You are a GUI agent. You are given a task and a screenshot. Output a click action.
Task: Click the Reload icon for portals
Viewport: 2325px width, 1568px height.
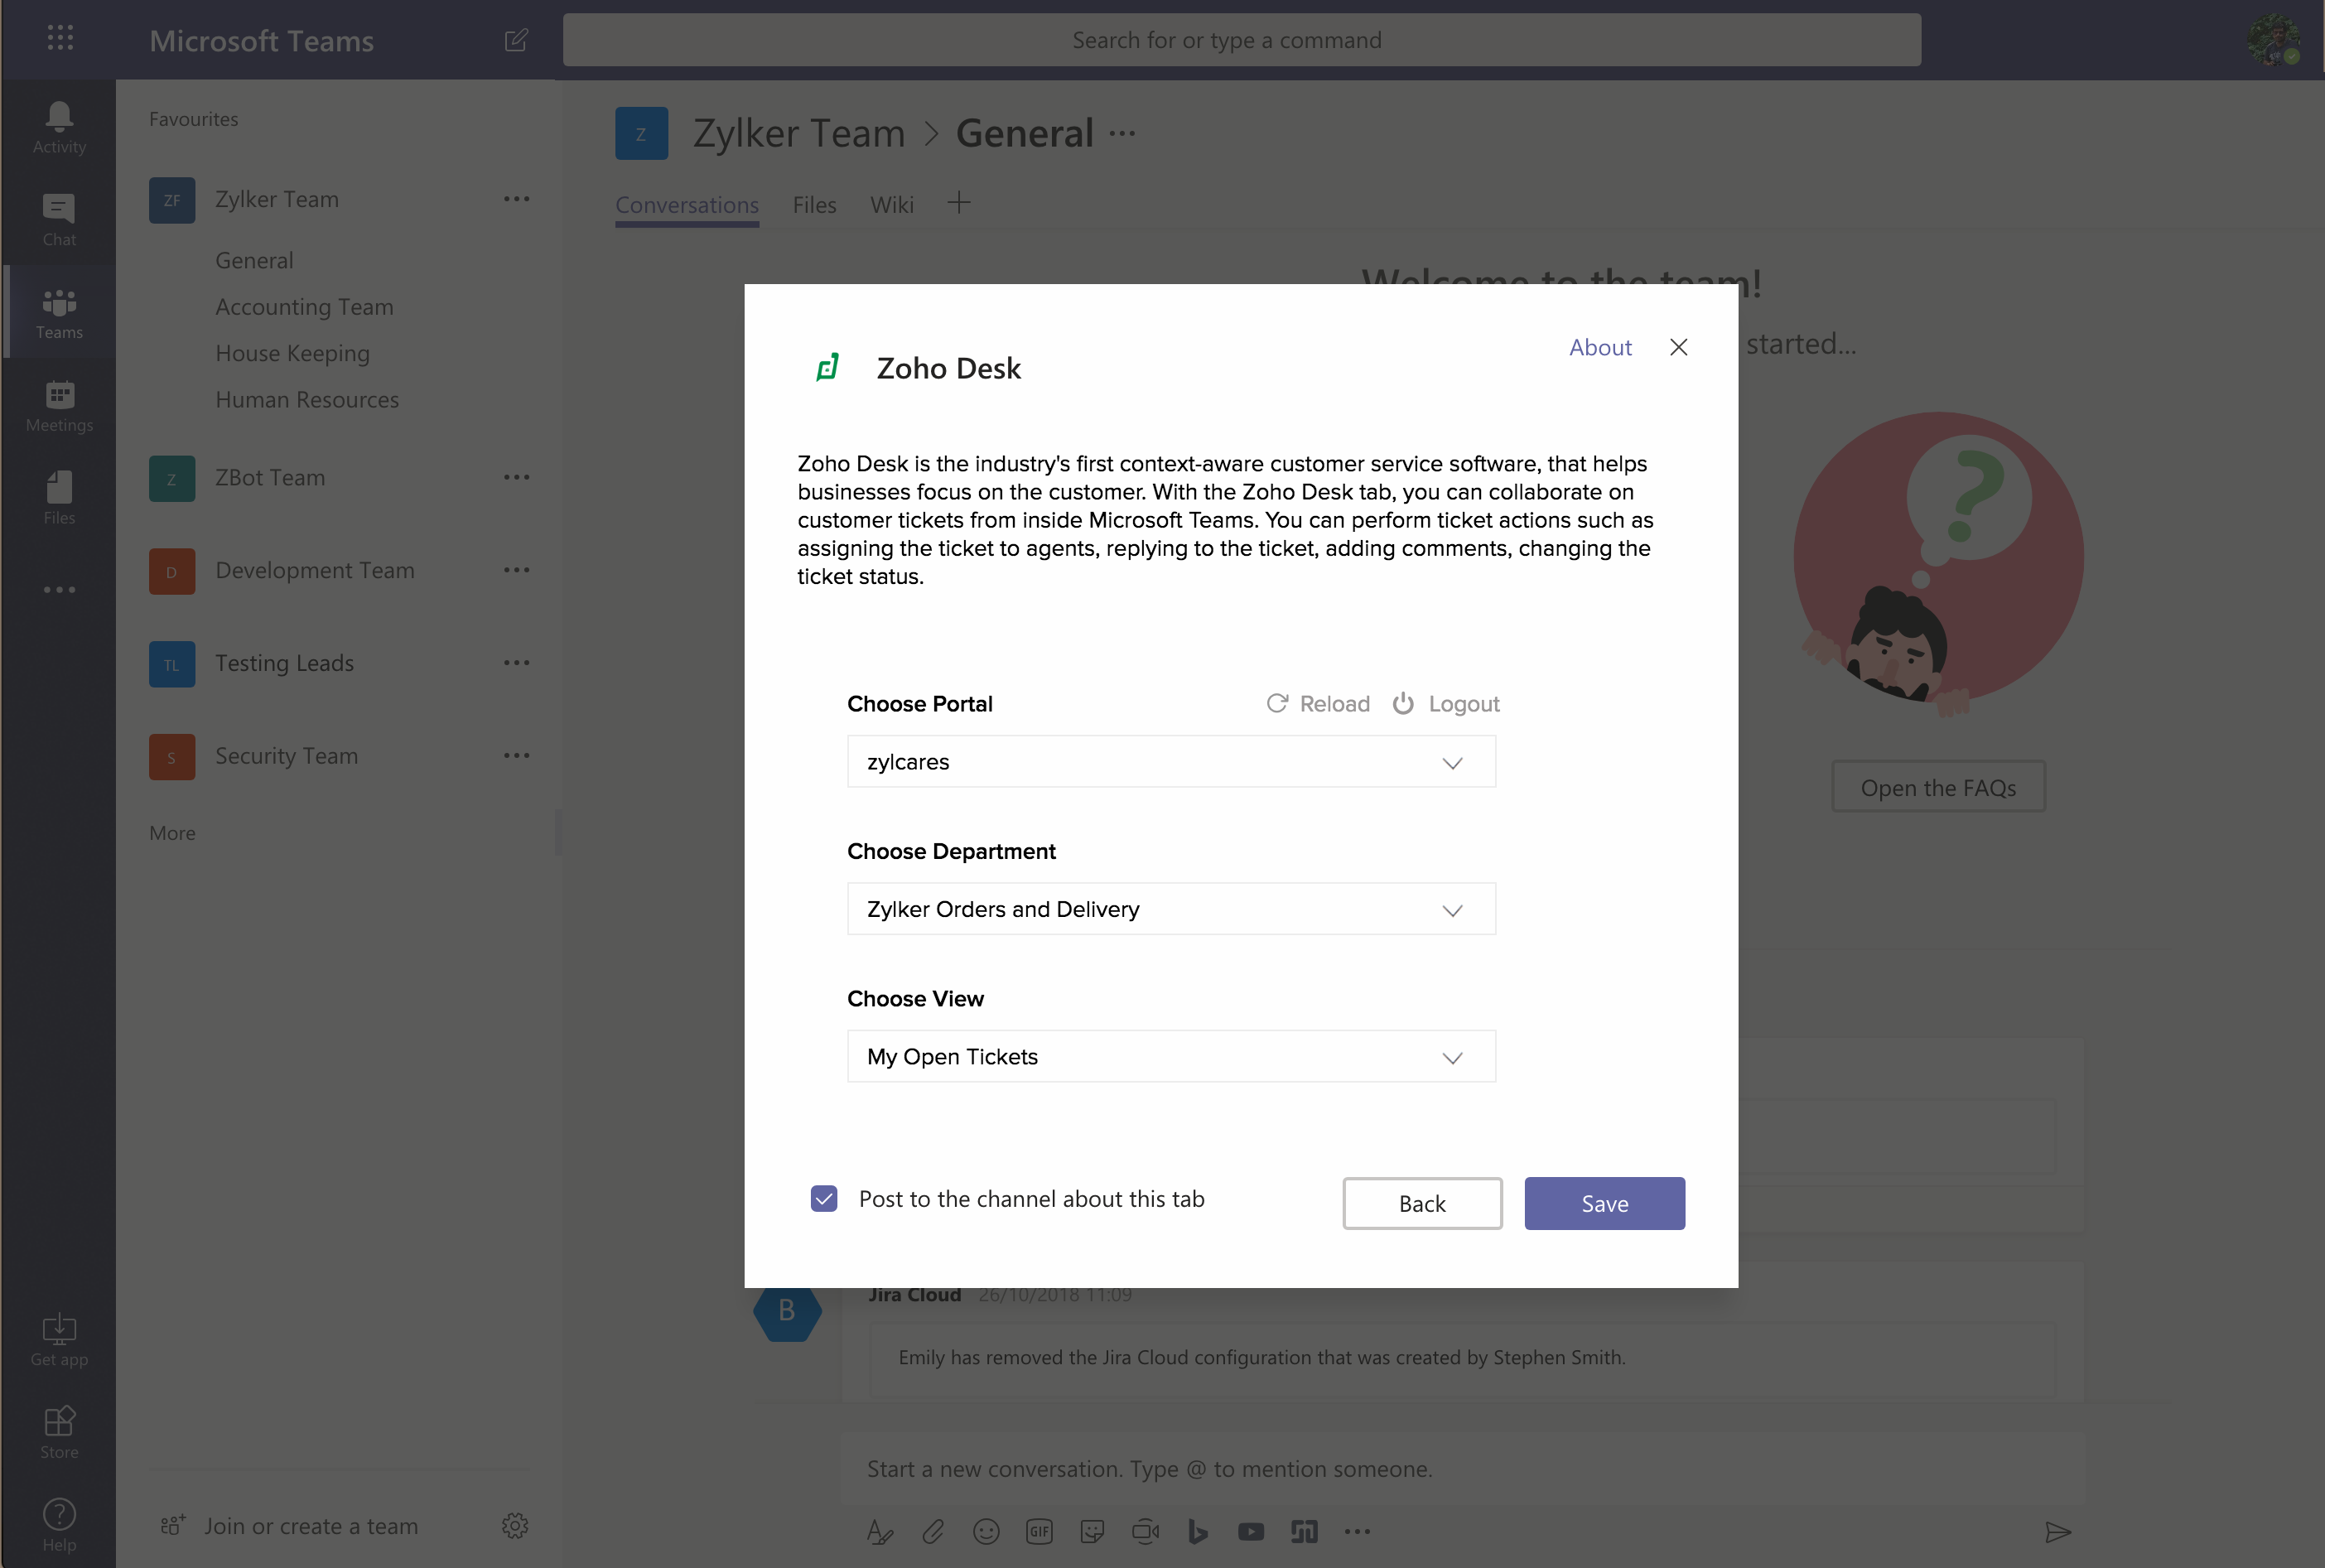click(1277, 703)
